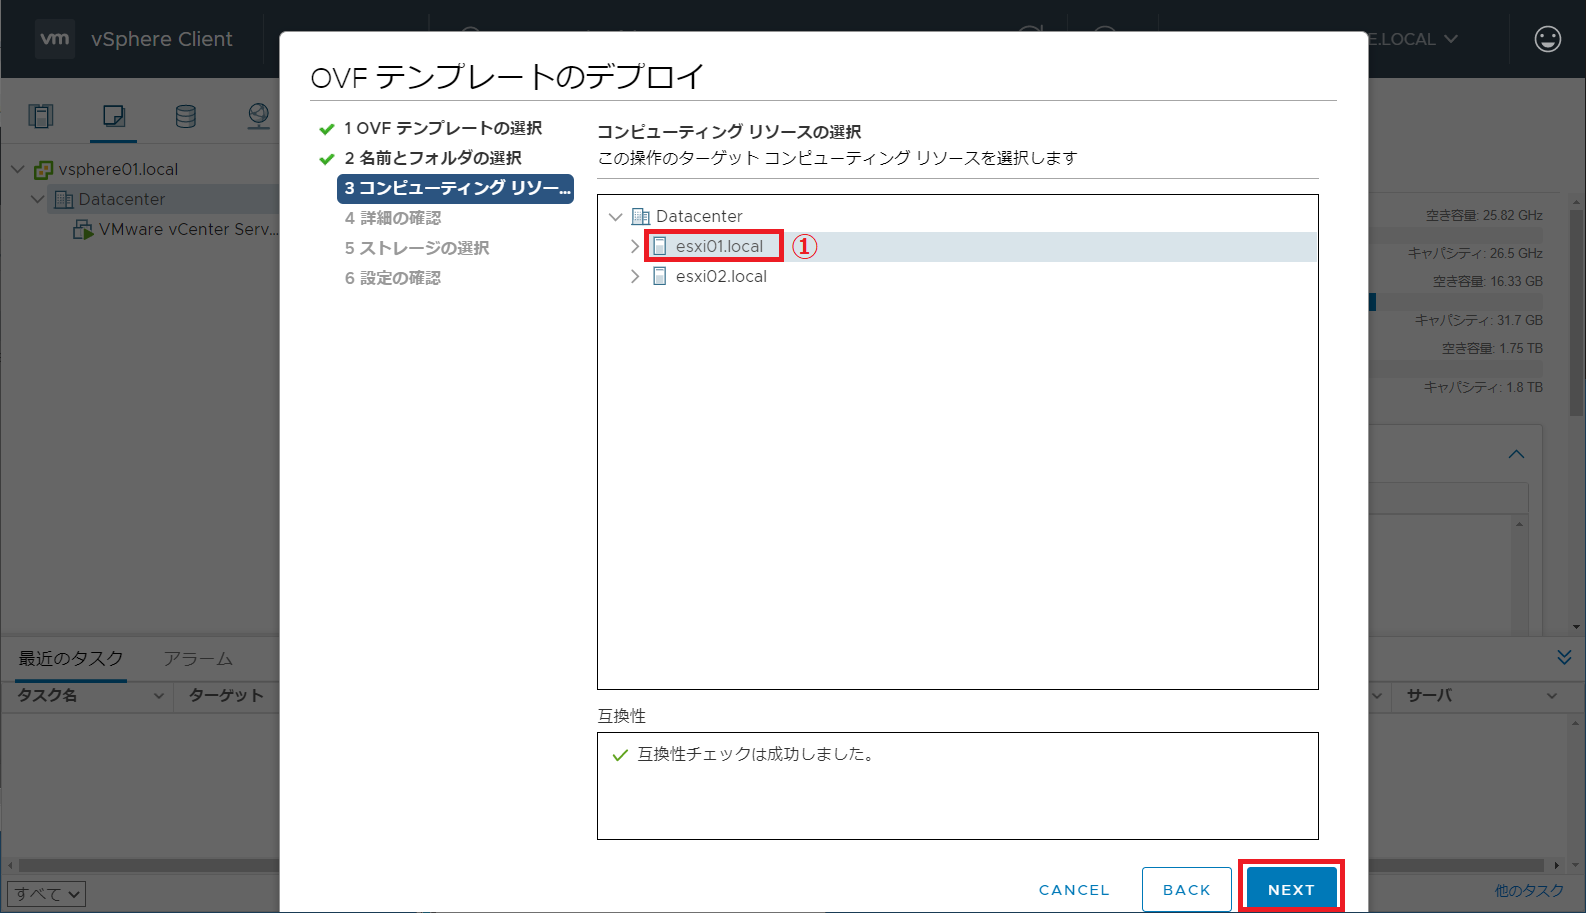
Task: Open Networking view icon
Action: (258, 116)
